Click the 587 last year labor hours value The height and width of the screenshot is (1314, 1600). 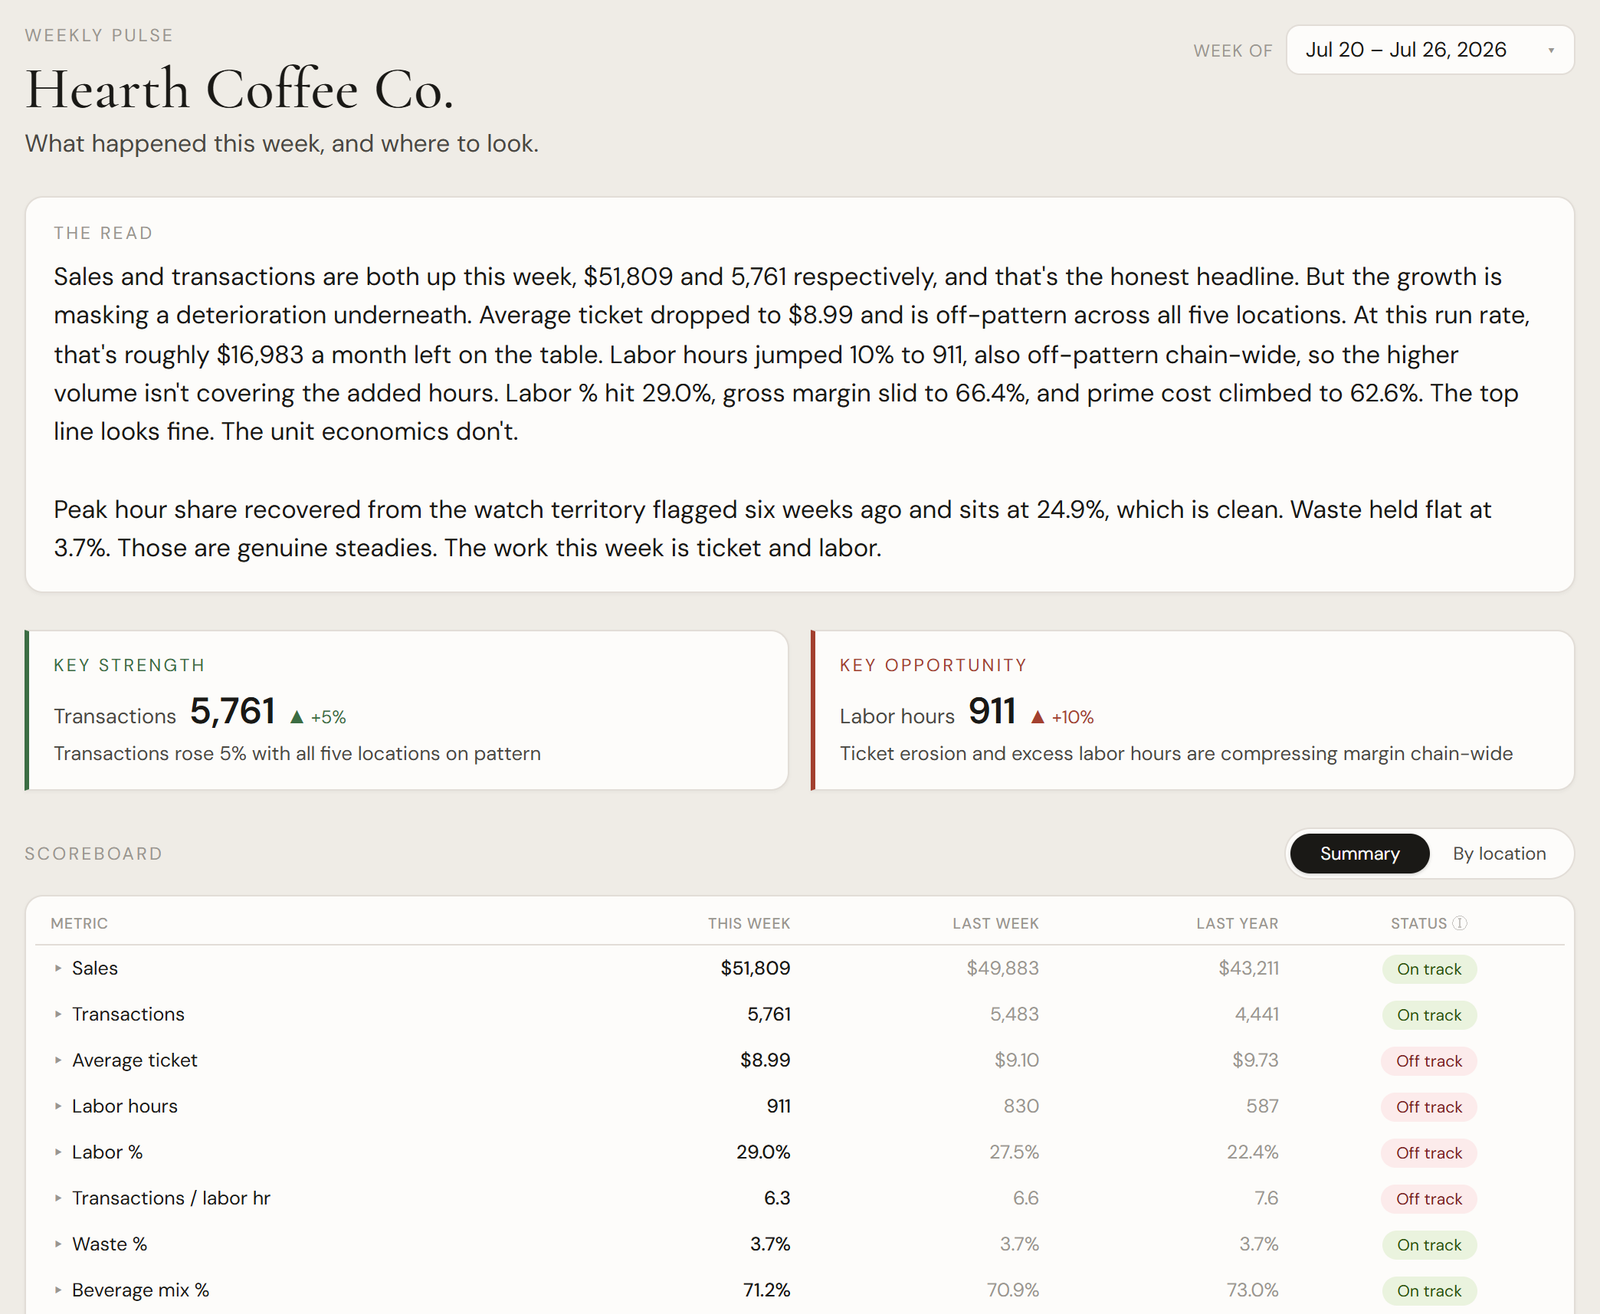(x=1262, y=1106)
